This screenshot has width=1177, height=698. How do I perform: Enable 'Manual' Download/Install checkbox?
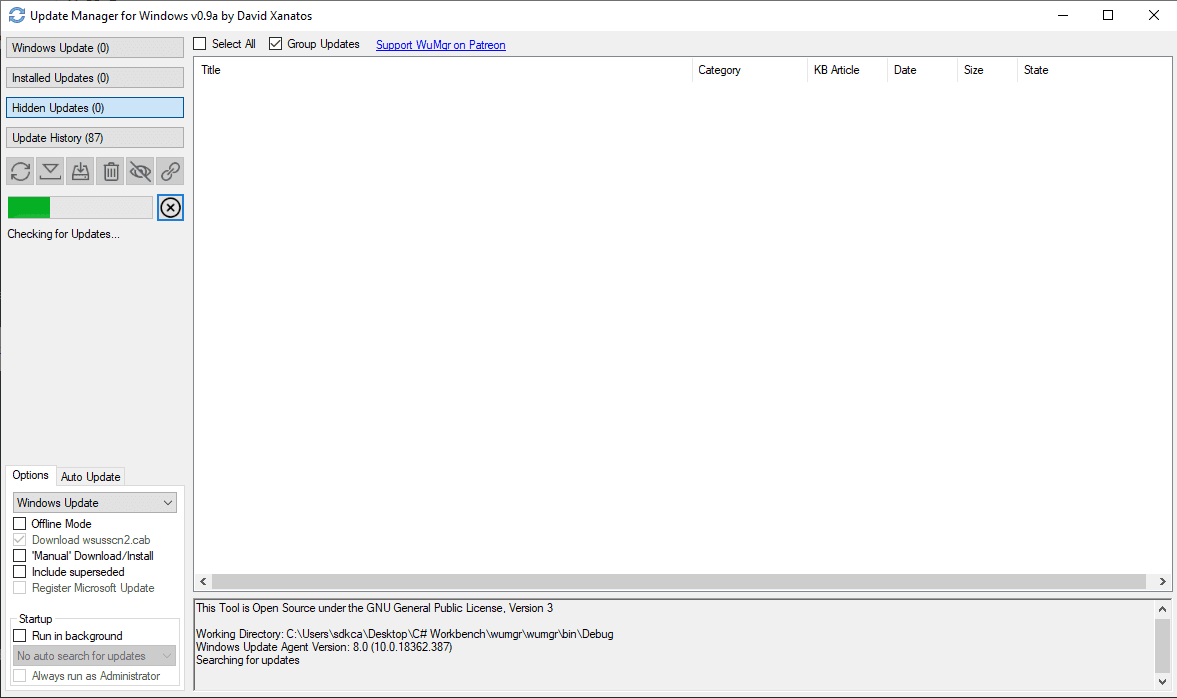20,555
